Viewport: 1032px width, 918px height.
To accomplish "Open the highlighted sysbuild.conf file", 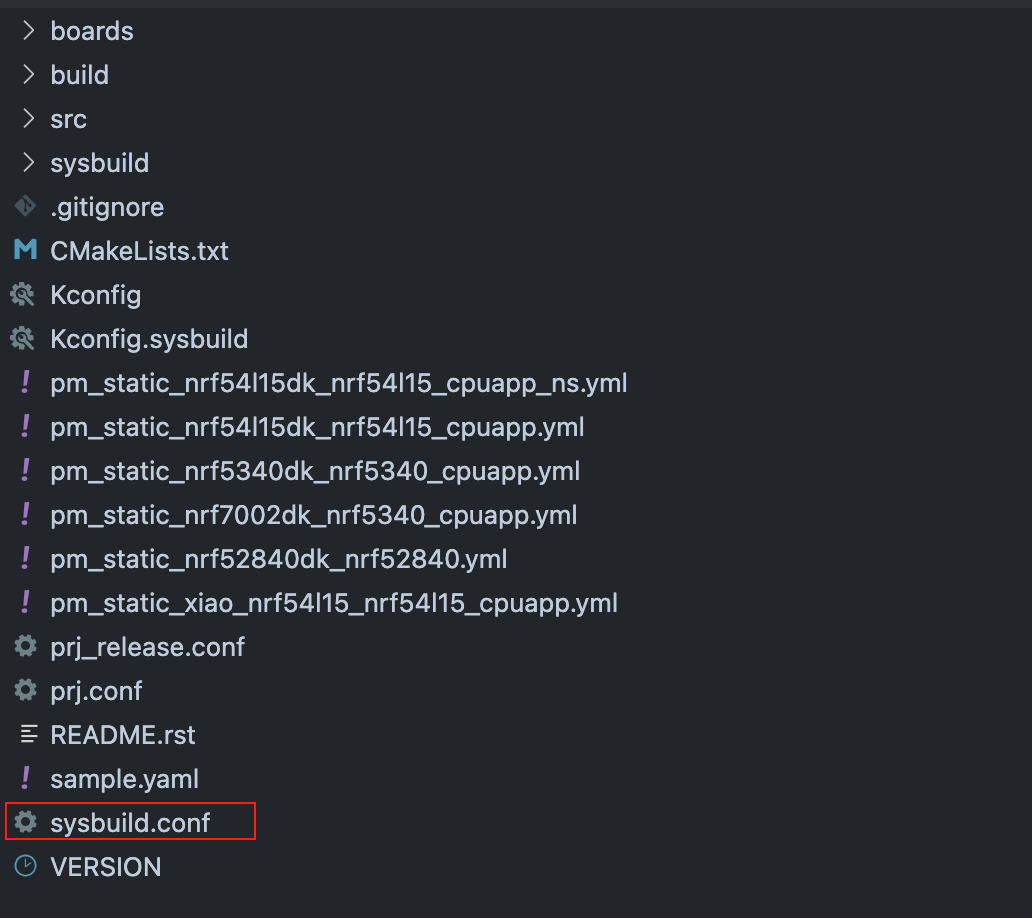I will [130, 823].
